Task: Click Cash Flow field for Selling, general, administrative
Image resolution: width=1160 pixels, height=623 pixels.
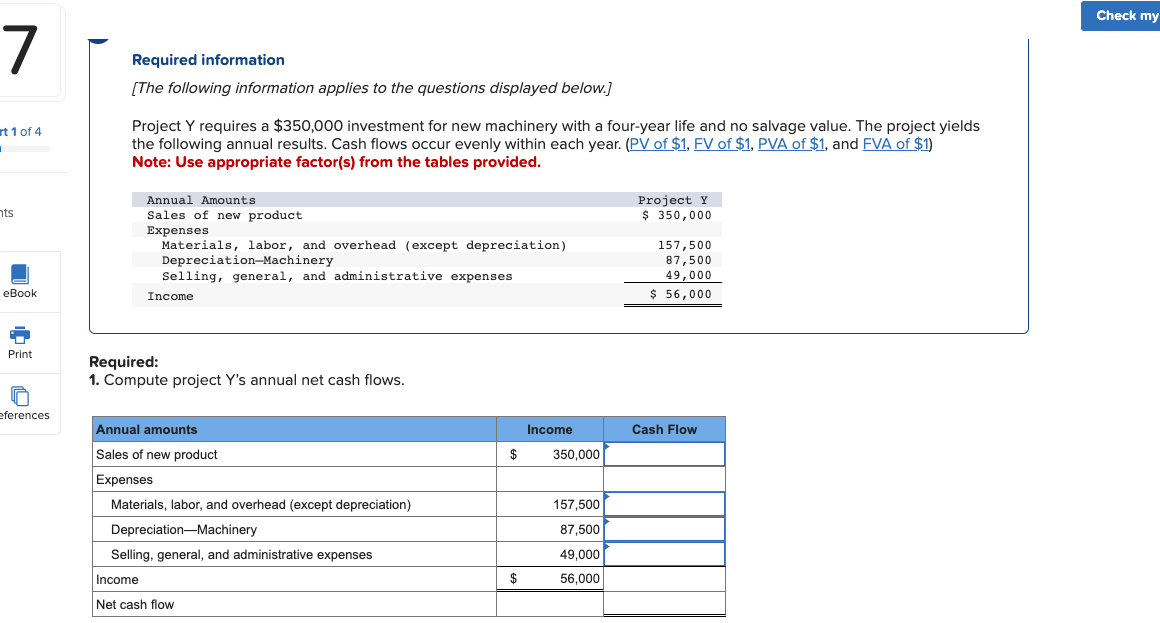Action: (664, 555)
